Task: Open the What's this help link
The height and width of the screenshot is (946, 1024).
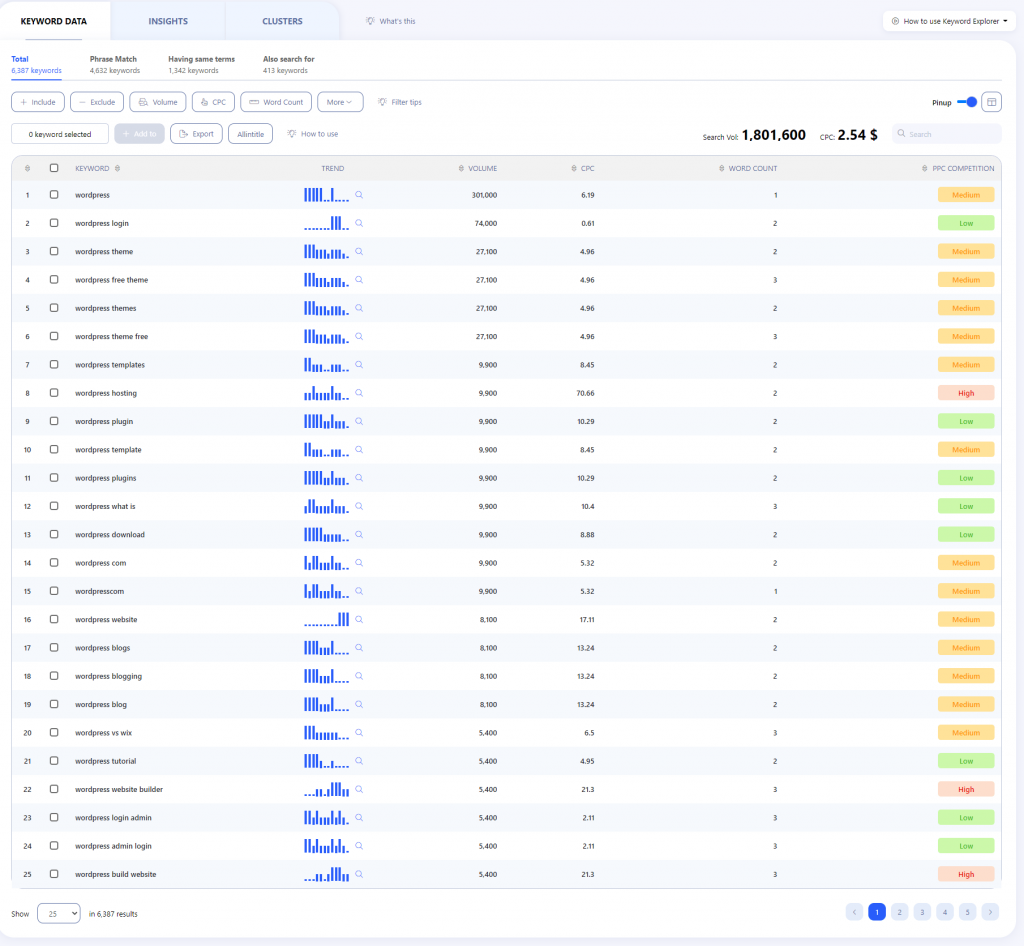Action: coord(391,21)
